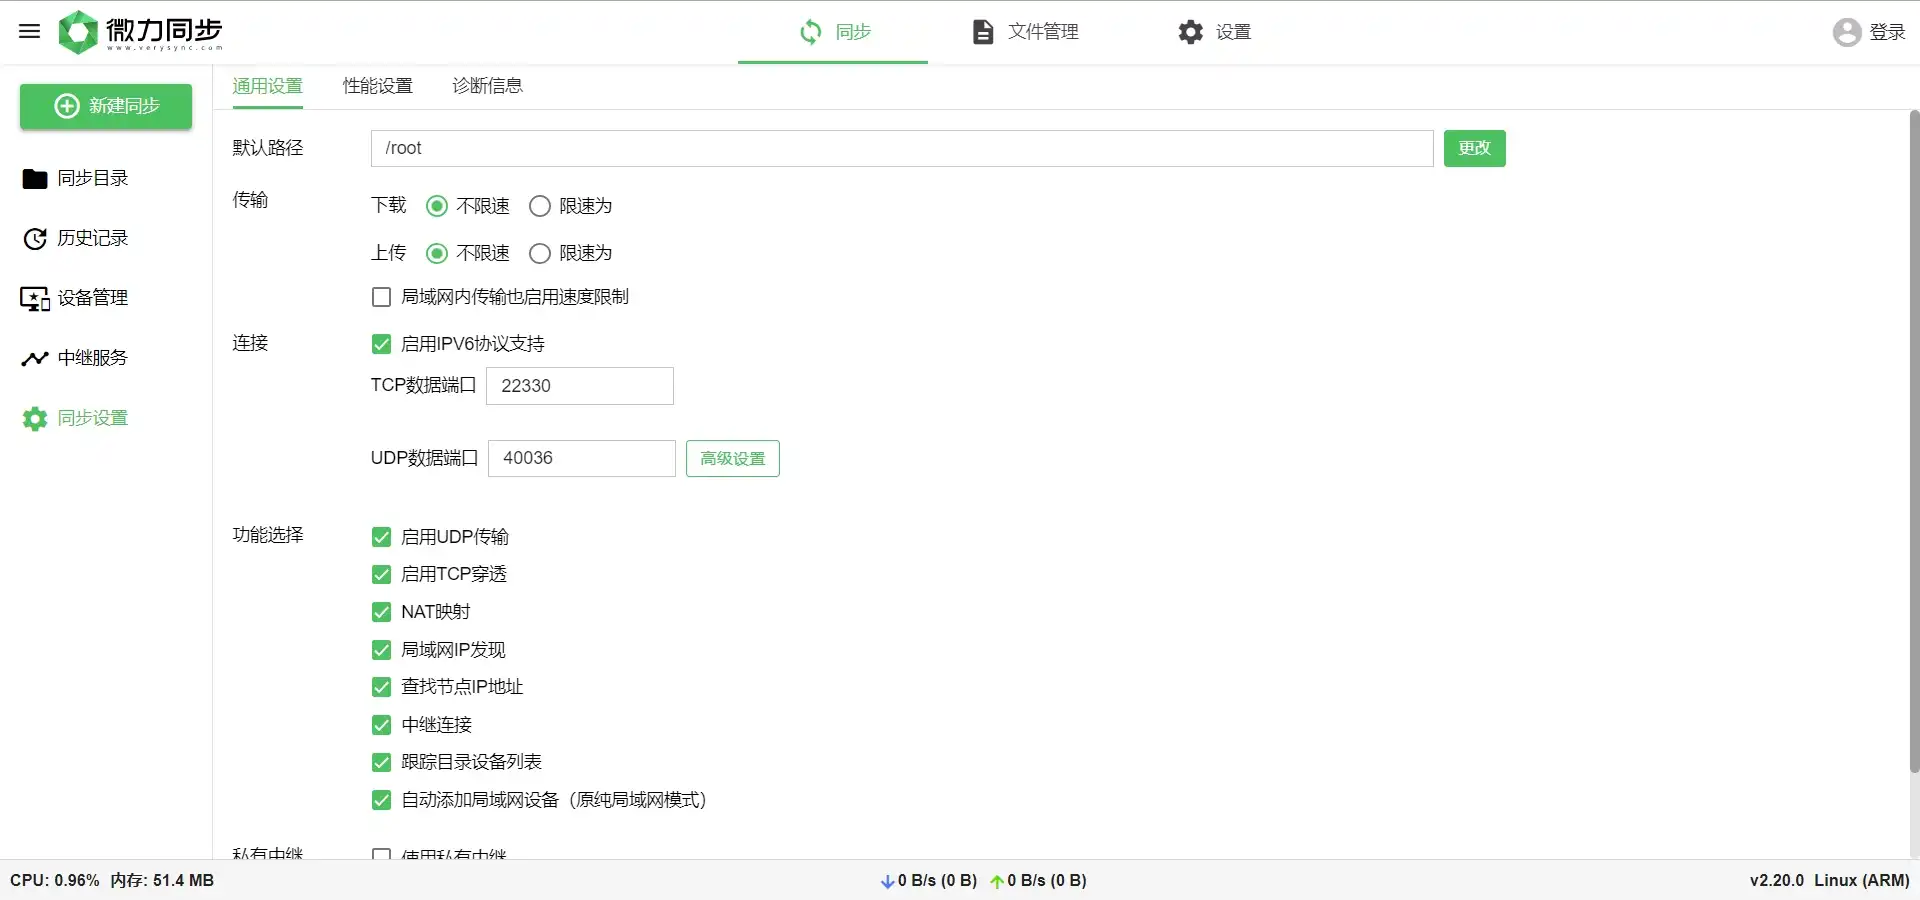
Task: Select 限速为 for upload
Action: [x=540, y=253]
